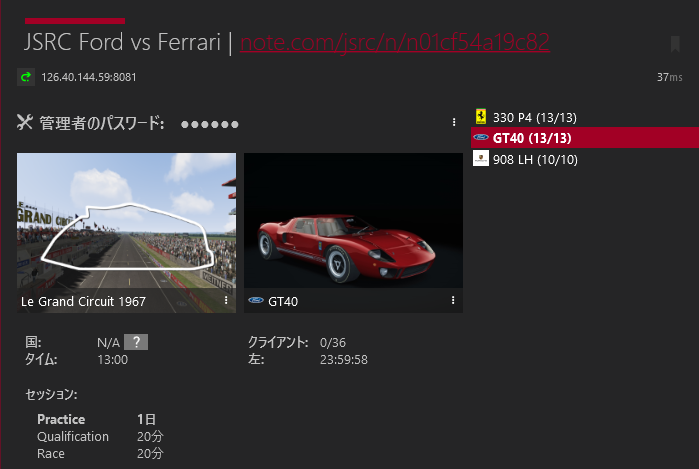The width and height of the screenshot is (699, 469).
Task: Open the Le Grand Circuit 1967 track preview
Action: pos(127,233)
